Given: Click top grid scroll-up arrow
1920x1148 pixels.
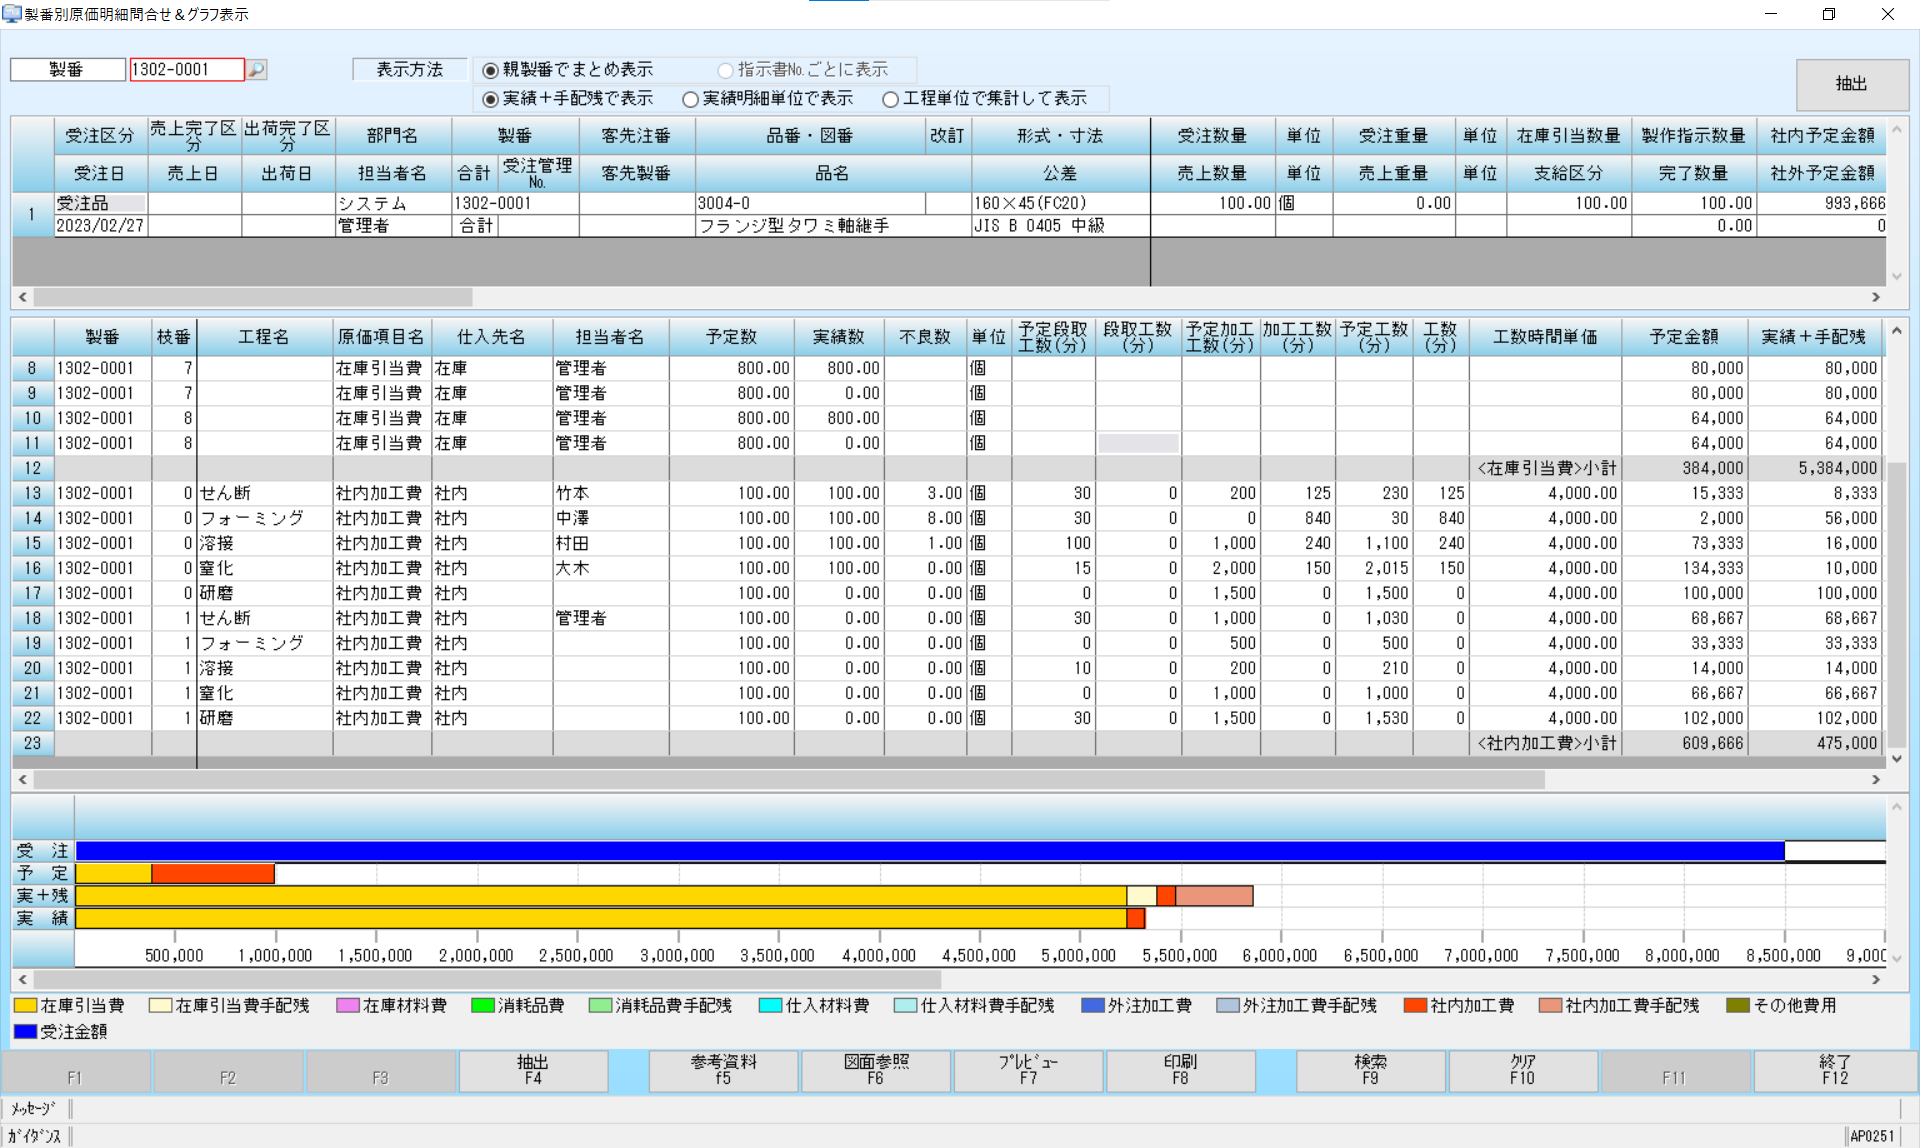Looking at the screenshot, I should (x=1896, y=131).
